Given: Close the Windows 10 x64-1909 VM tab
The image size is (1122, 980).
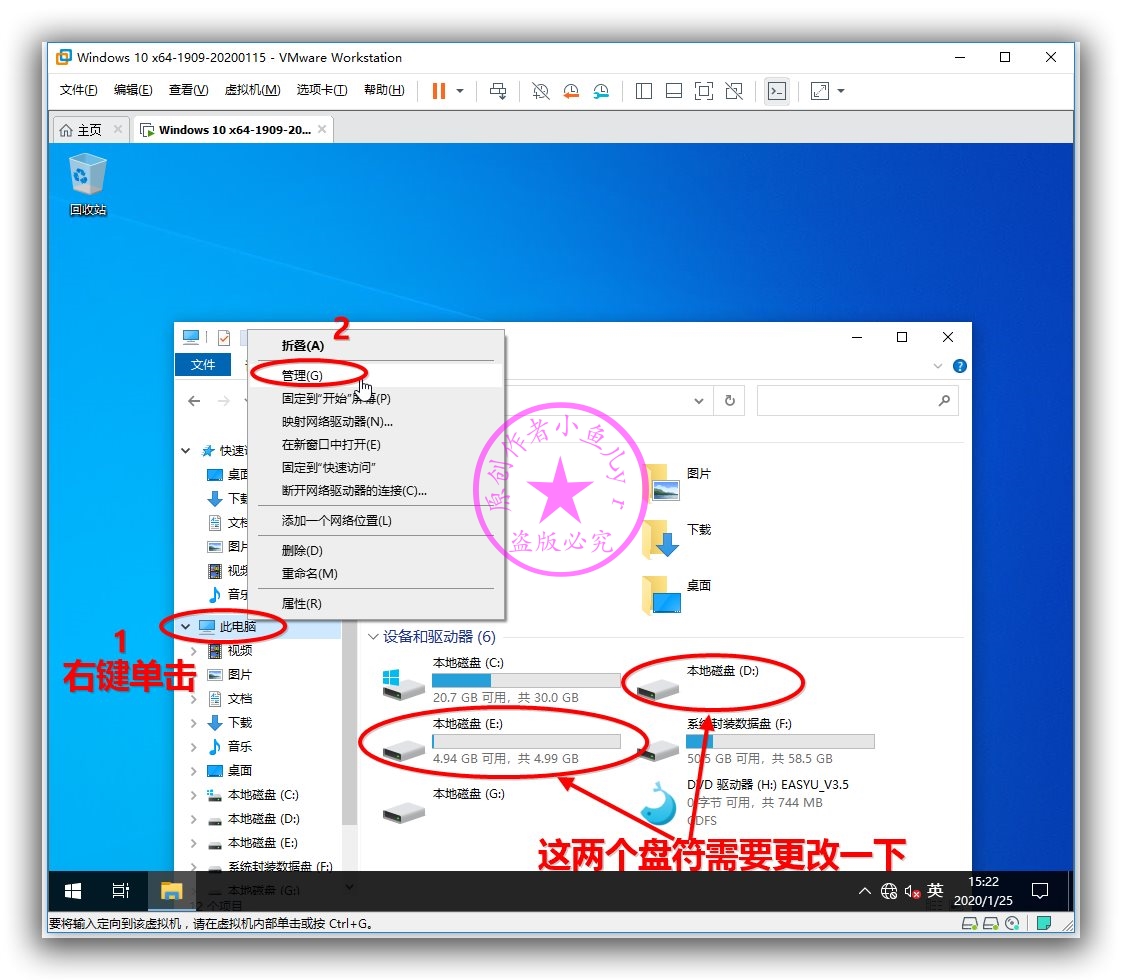Looking at the screenshot, I should [x=322, y=129].
